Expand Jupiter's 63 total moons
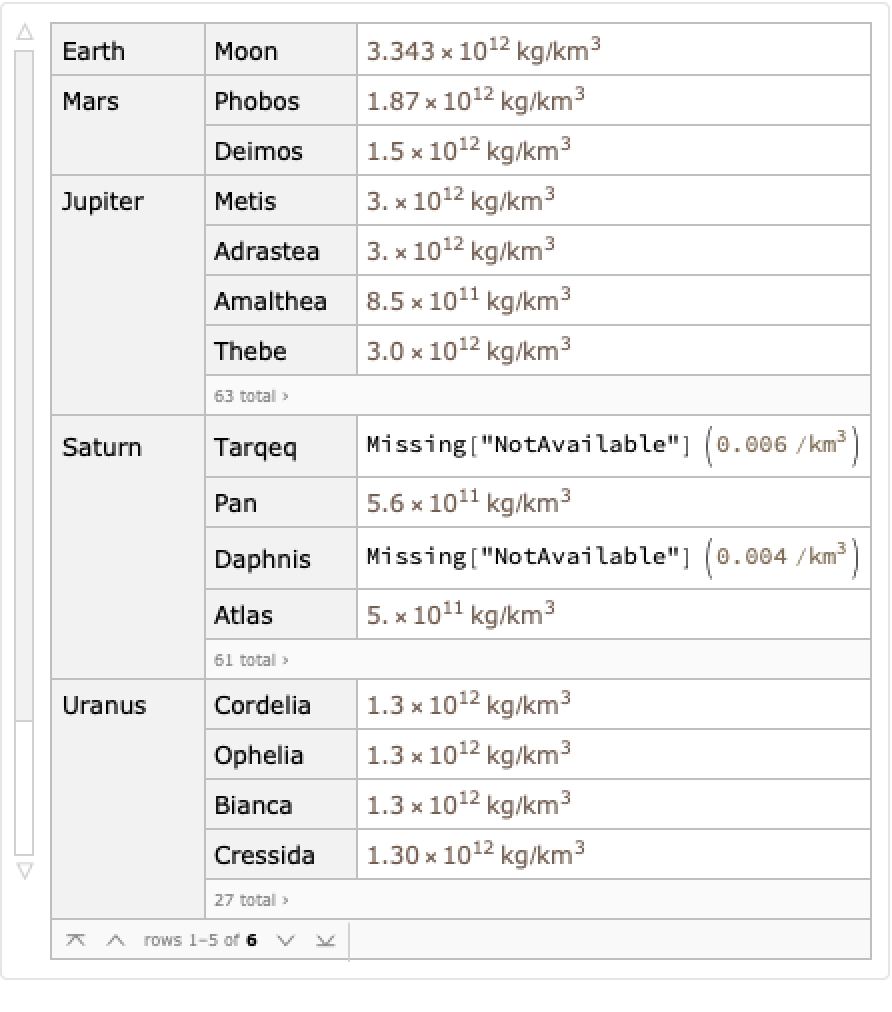892x1012 pixels. tap(251, 396)
